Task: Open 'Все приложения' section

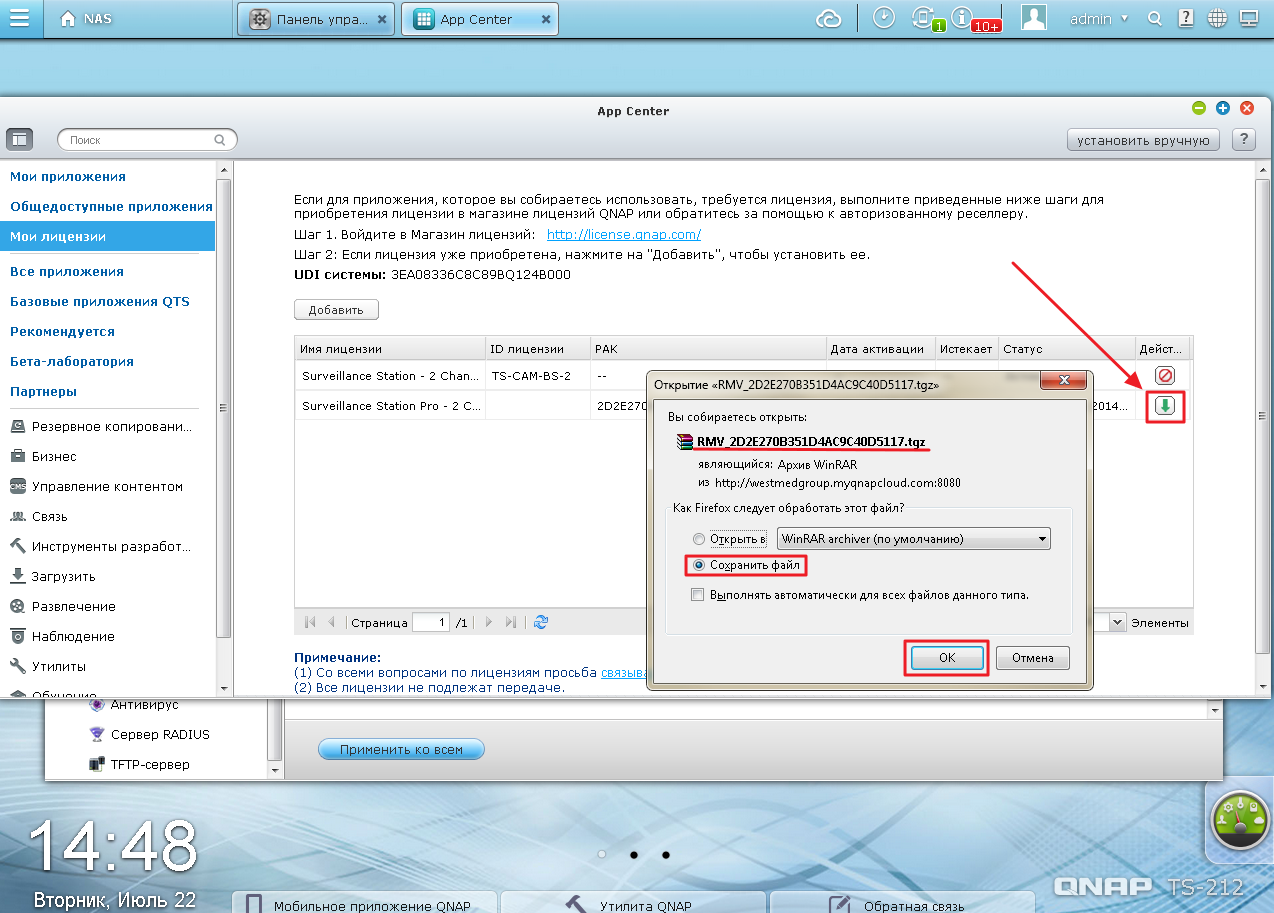Action: [67, 271]
